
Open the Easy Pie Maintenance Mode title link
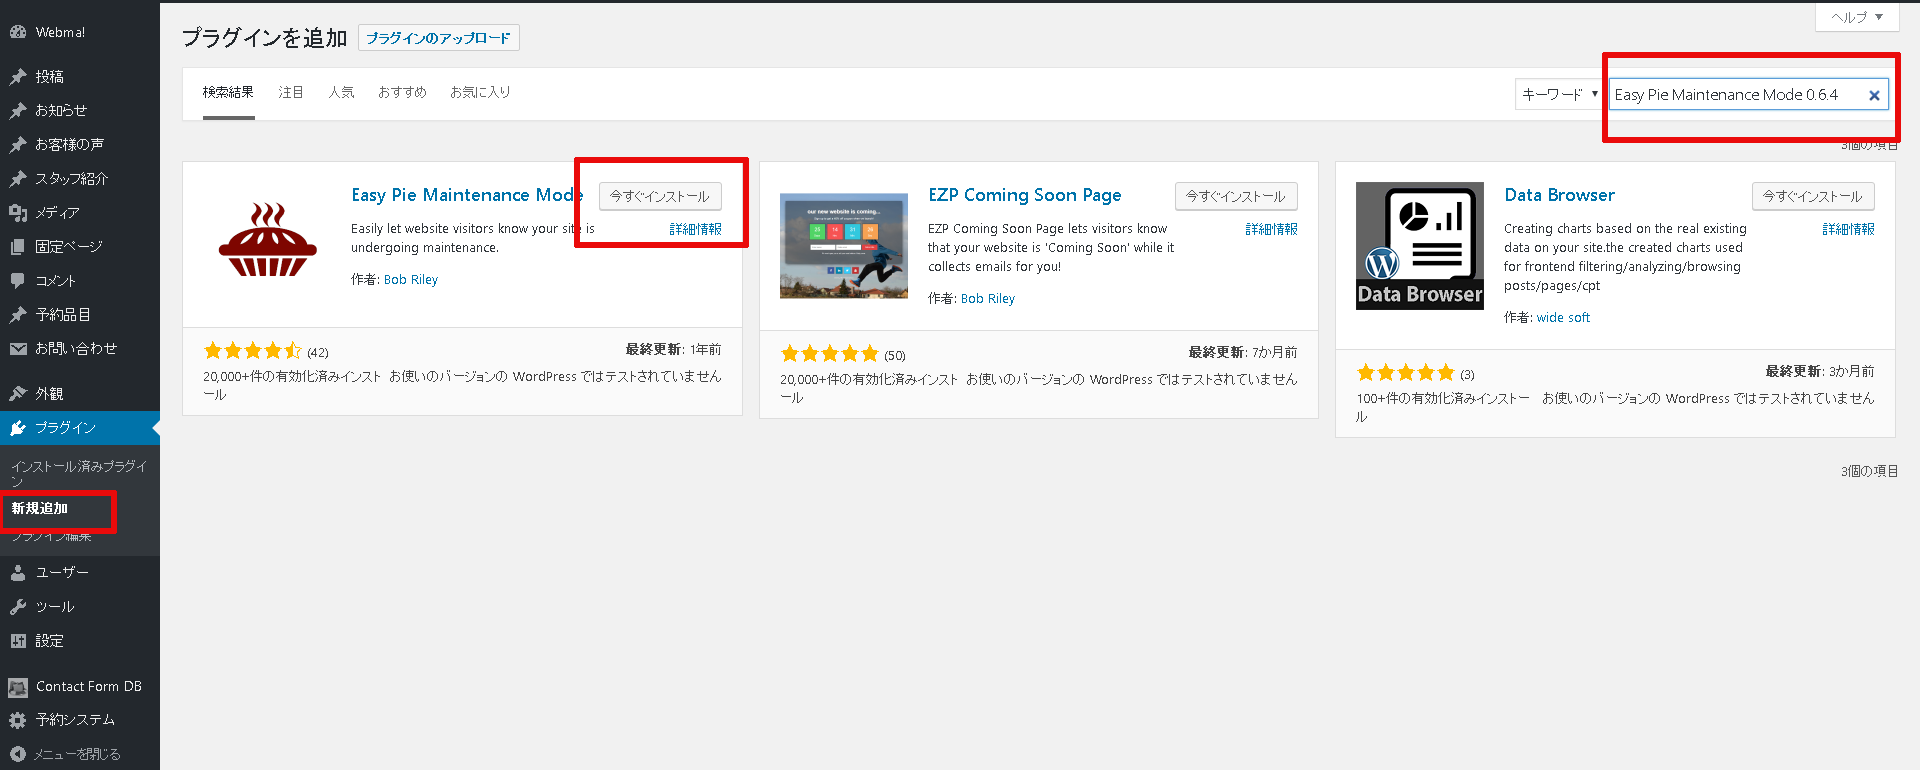467,195
